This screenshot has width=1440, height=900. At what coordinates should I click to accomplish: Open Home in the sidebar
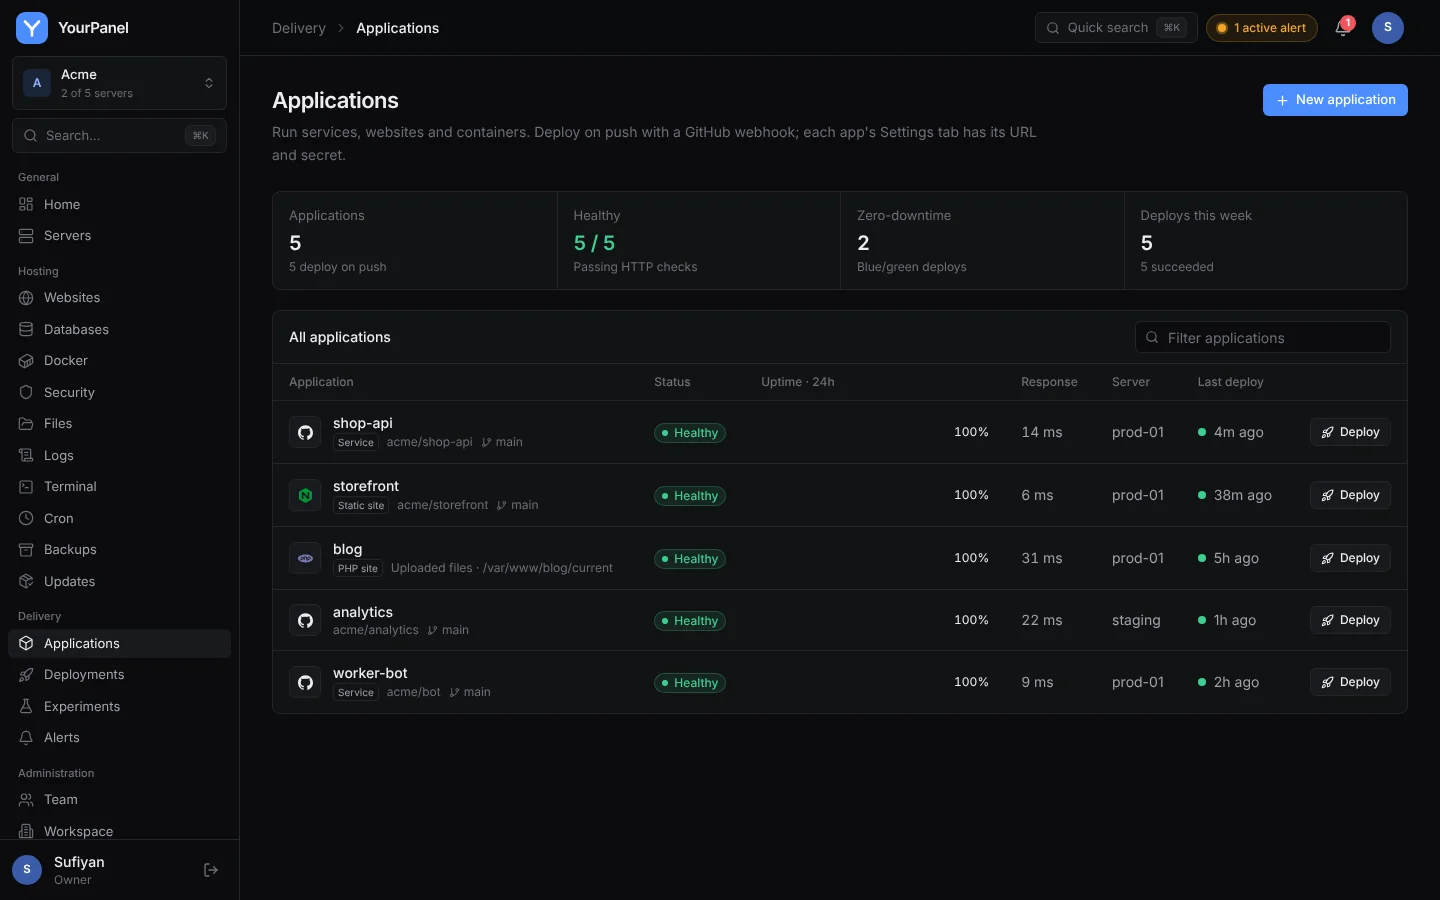119,204
